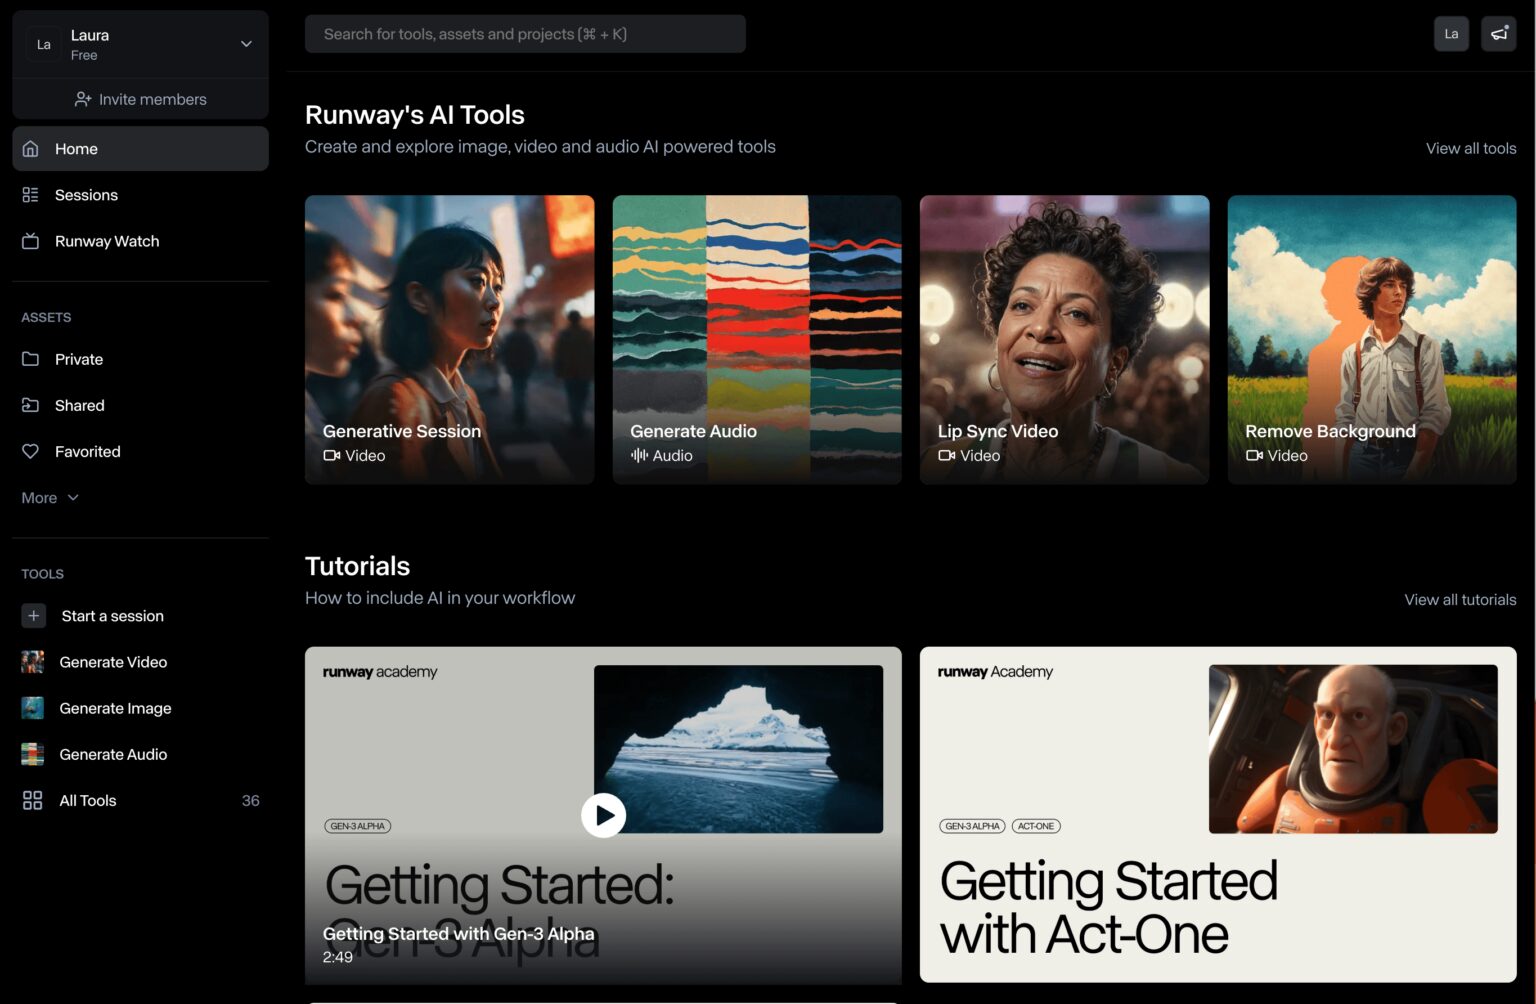Viewport: 1536px width, 1004px height.
Task: Click the All Tools grid icon
Action: pos(33,800)
